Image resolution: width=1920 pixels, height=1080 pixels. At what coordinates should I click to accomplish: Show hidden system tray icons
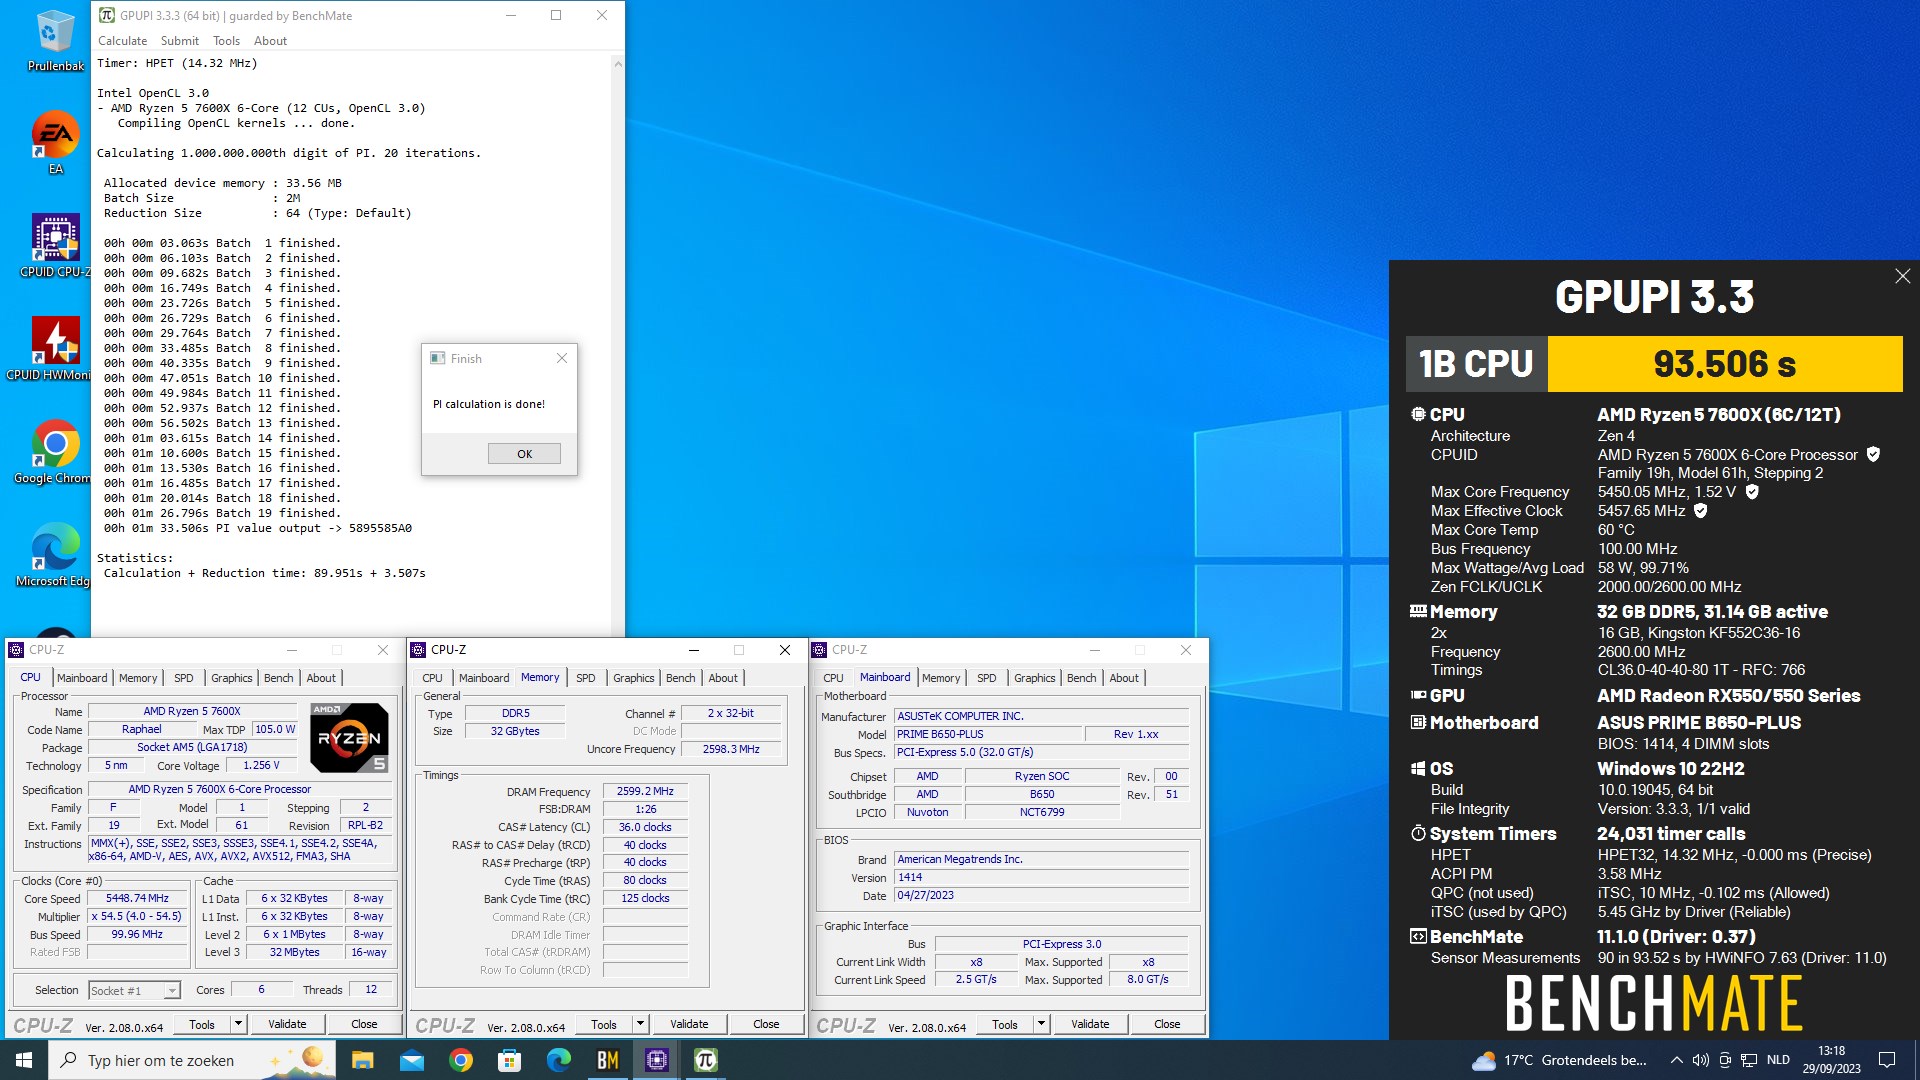click(1676, 1060)
